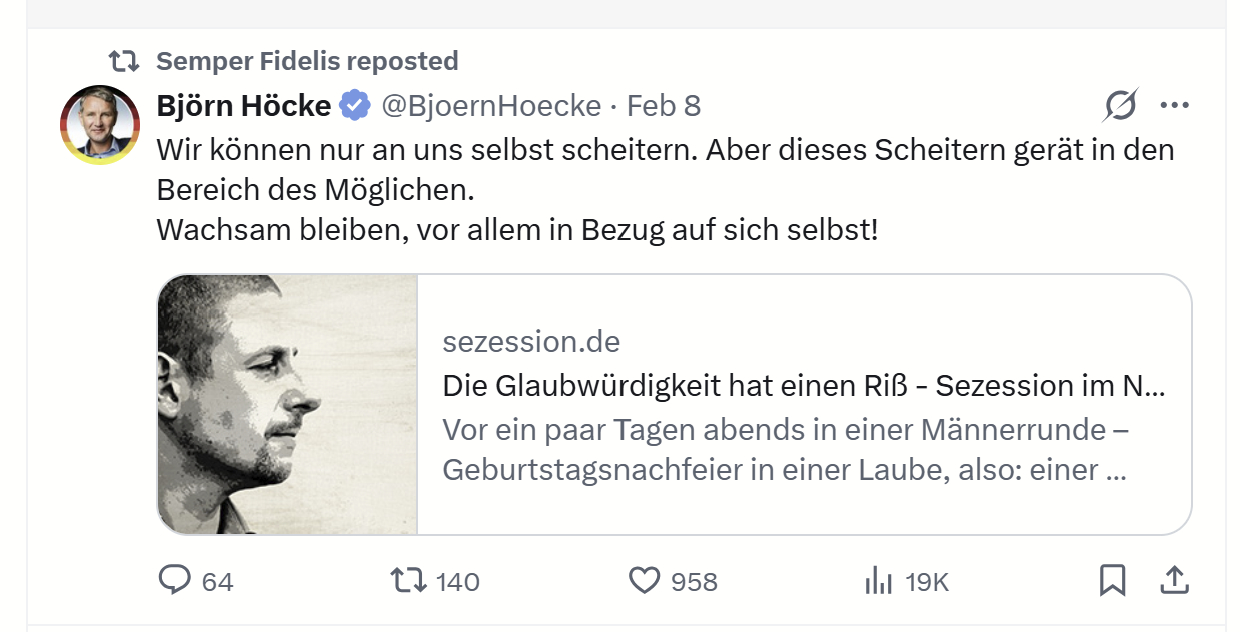Screen dimensions: 1240x632
Task: Click the Grok slashed-circle icon
Action: [x=1121, y=105]
